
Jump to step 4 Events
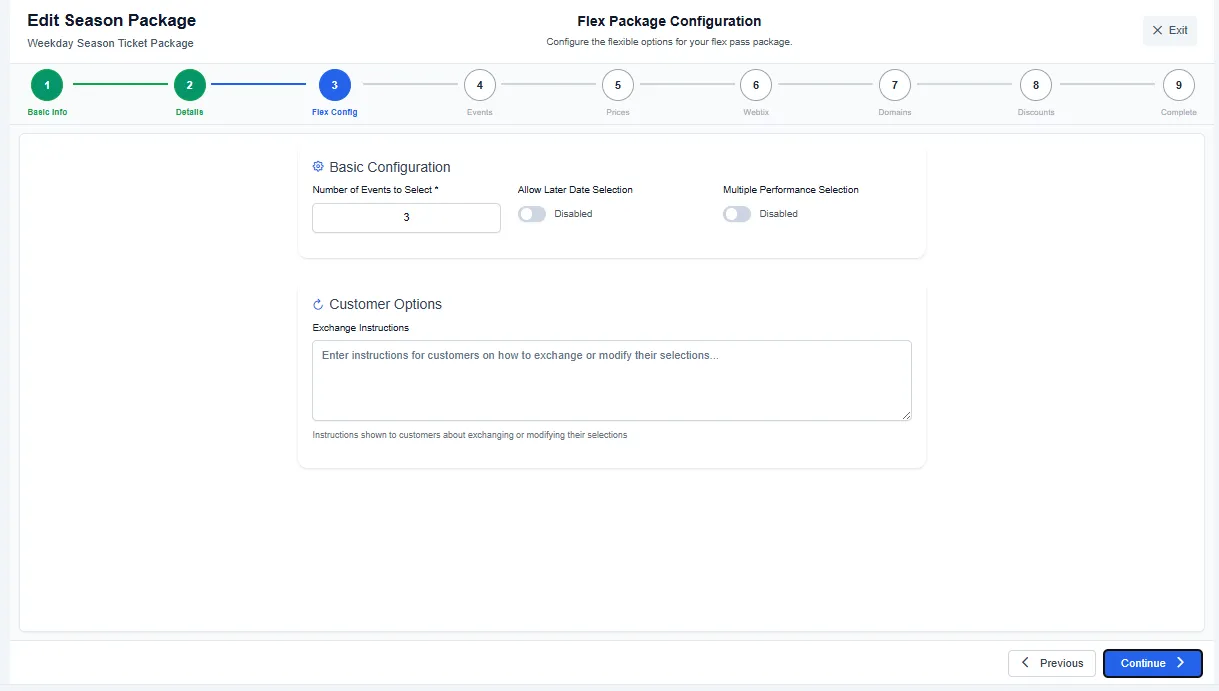(480, 85)
